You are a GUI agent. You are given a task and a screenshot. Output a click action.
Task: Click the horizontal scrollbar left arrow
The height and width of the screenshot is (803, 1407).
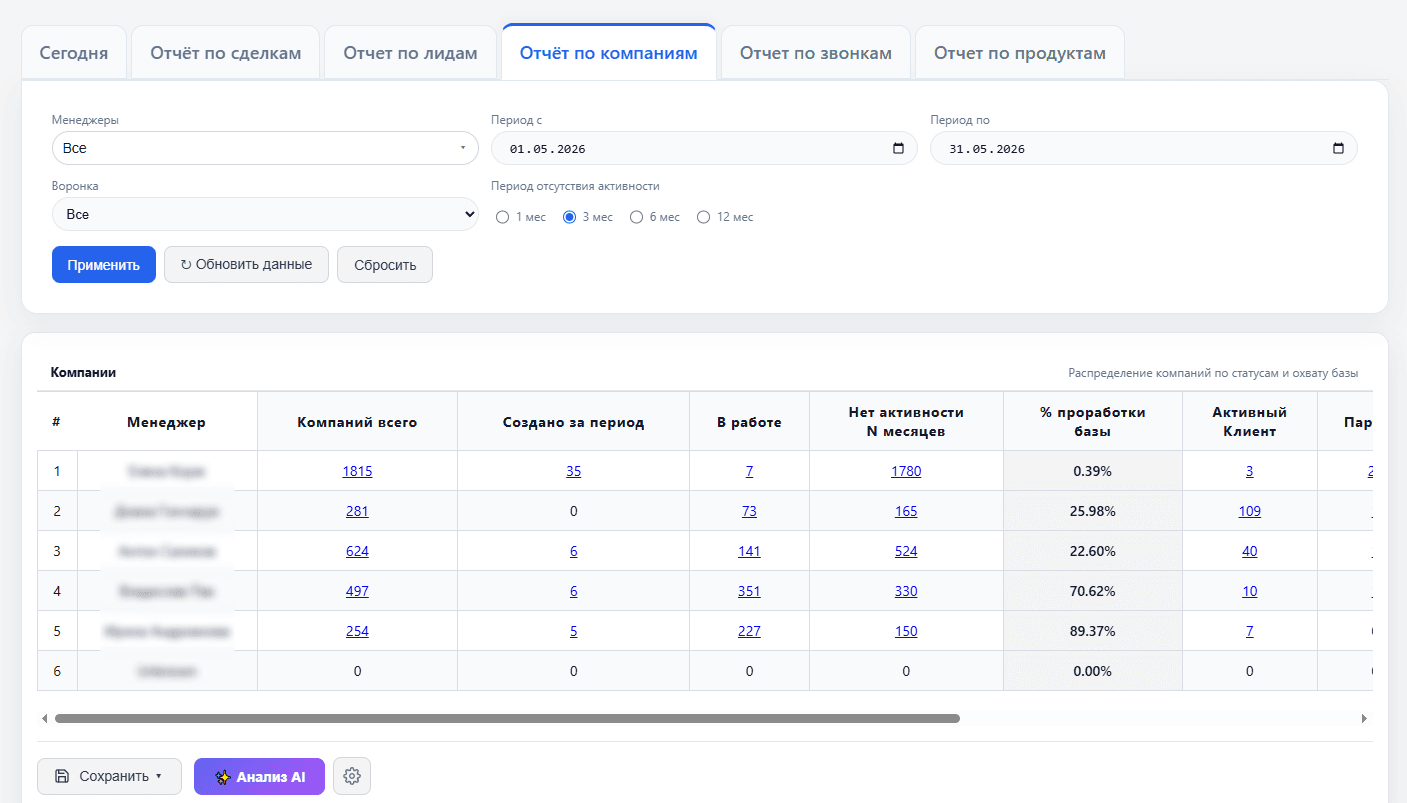tap(45, 718)
